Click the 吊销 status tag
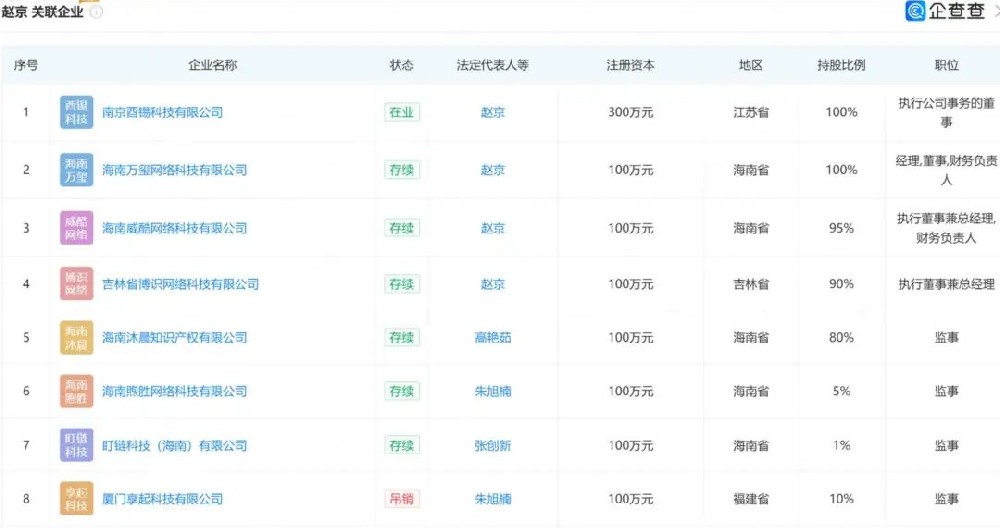Viewport: 1000px width, 528px height. click(x=402, y=499)
